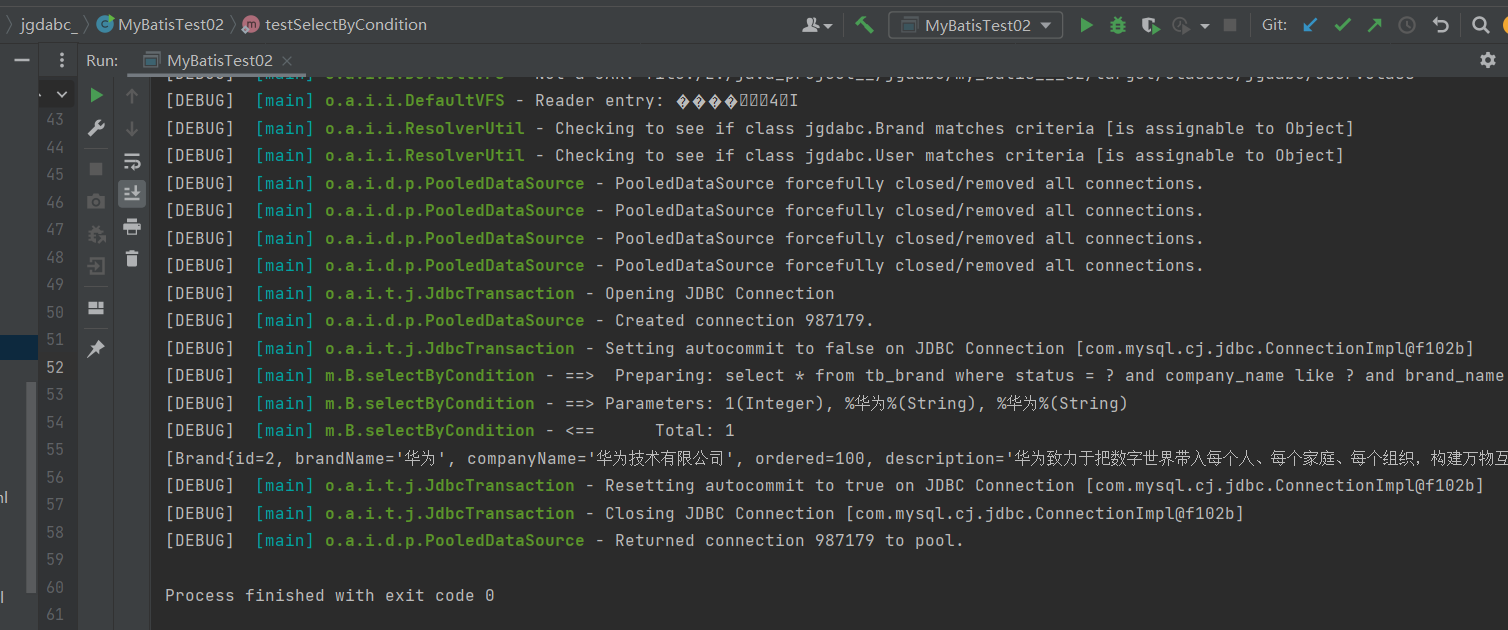Toggle soft-wrap in console
1508x630 pixels.
[132, 161]
